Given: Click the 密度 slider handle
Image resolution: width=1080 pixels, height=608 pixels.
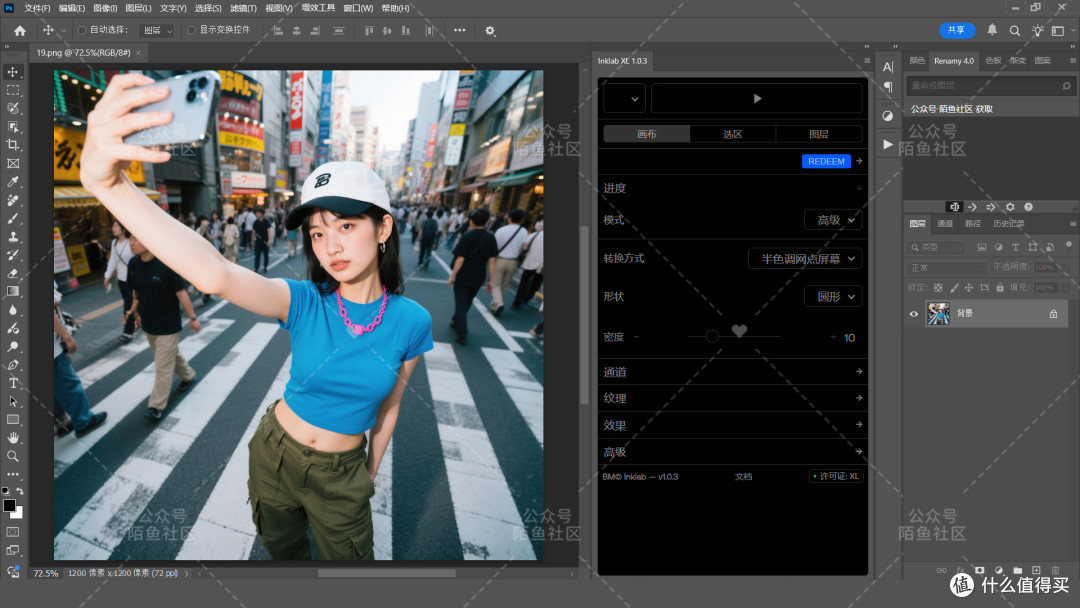Looking at the screenshot, I should [712, 336].
